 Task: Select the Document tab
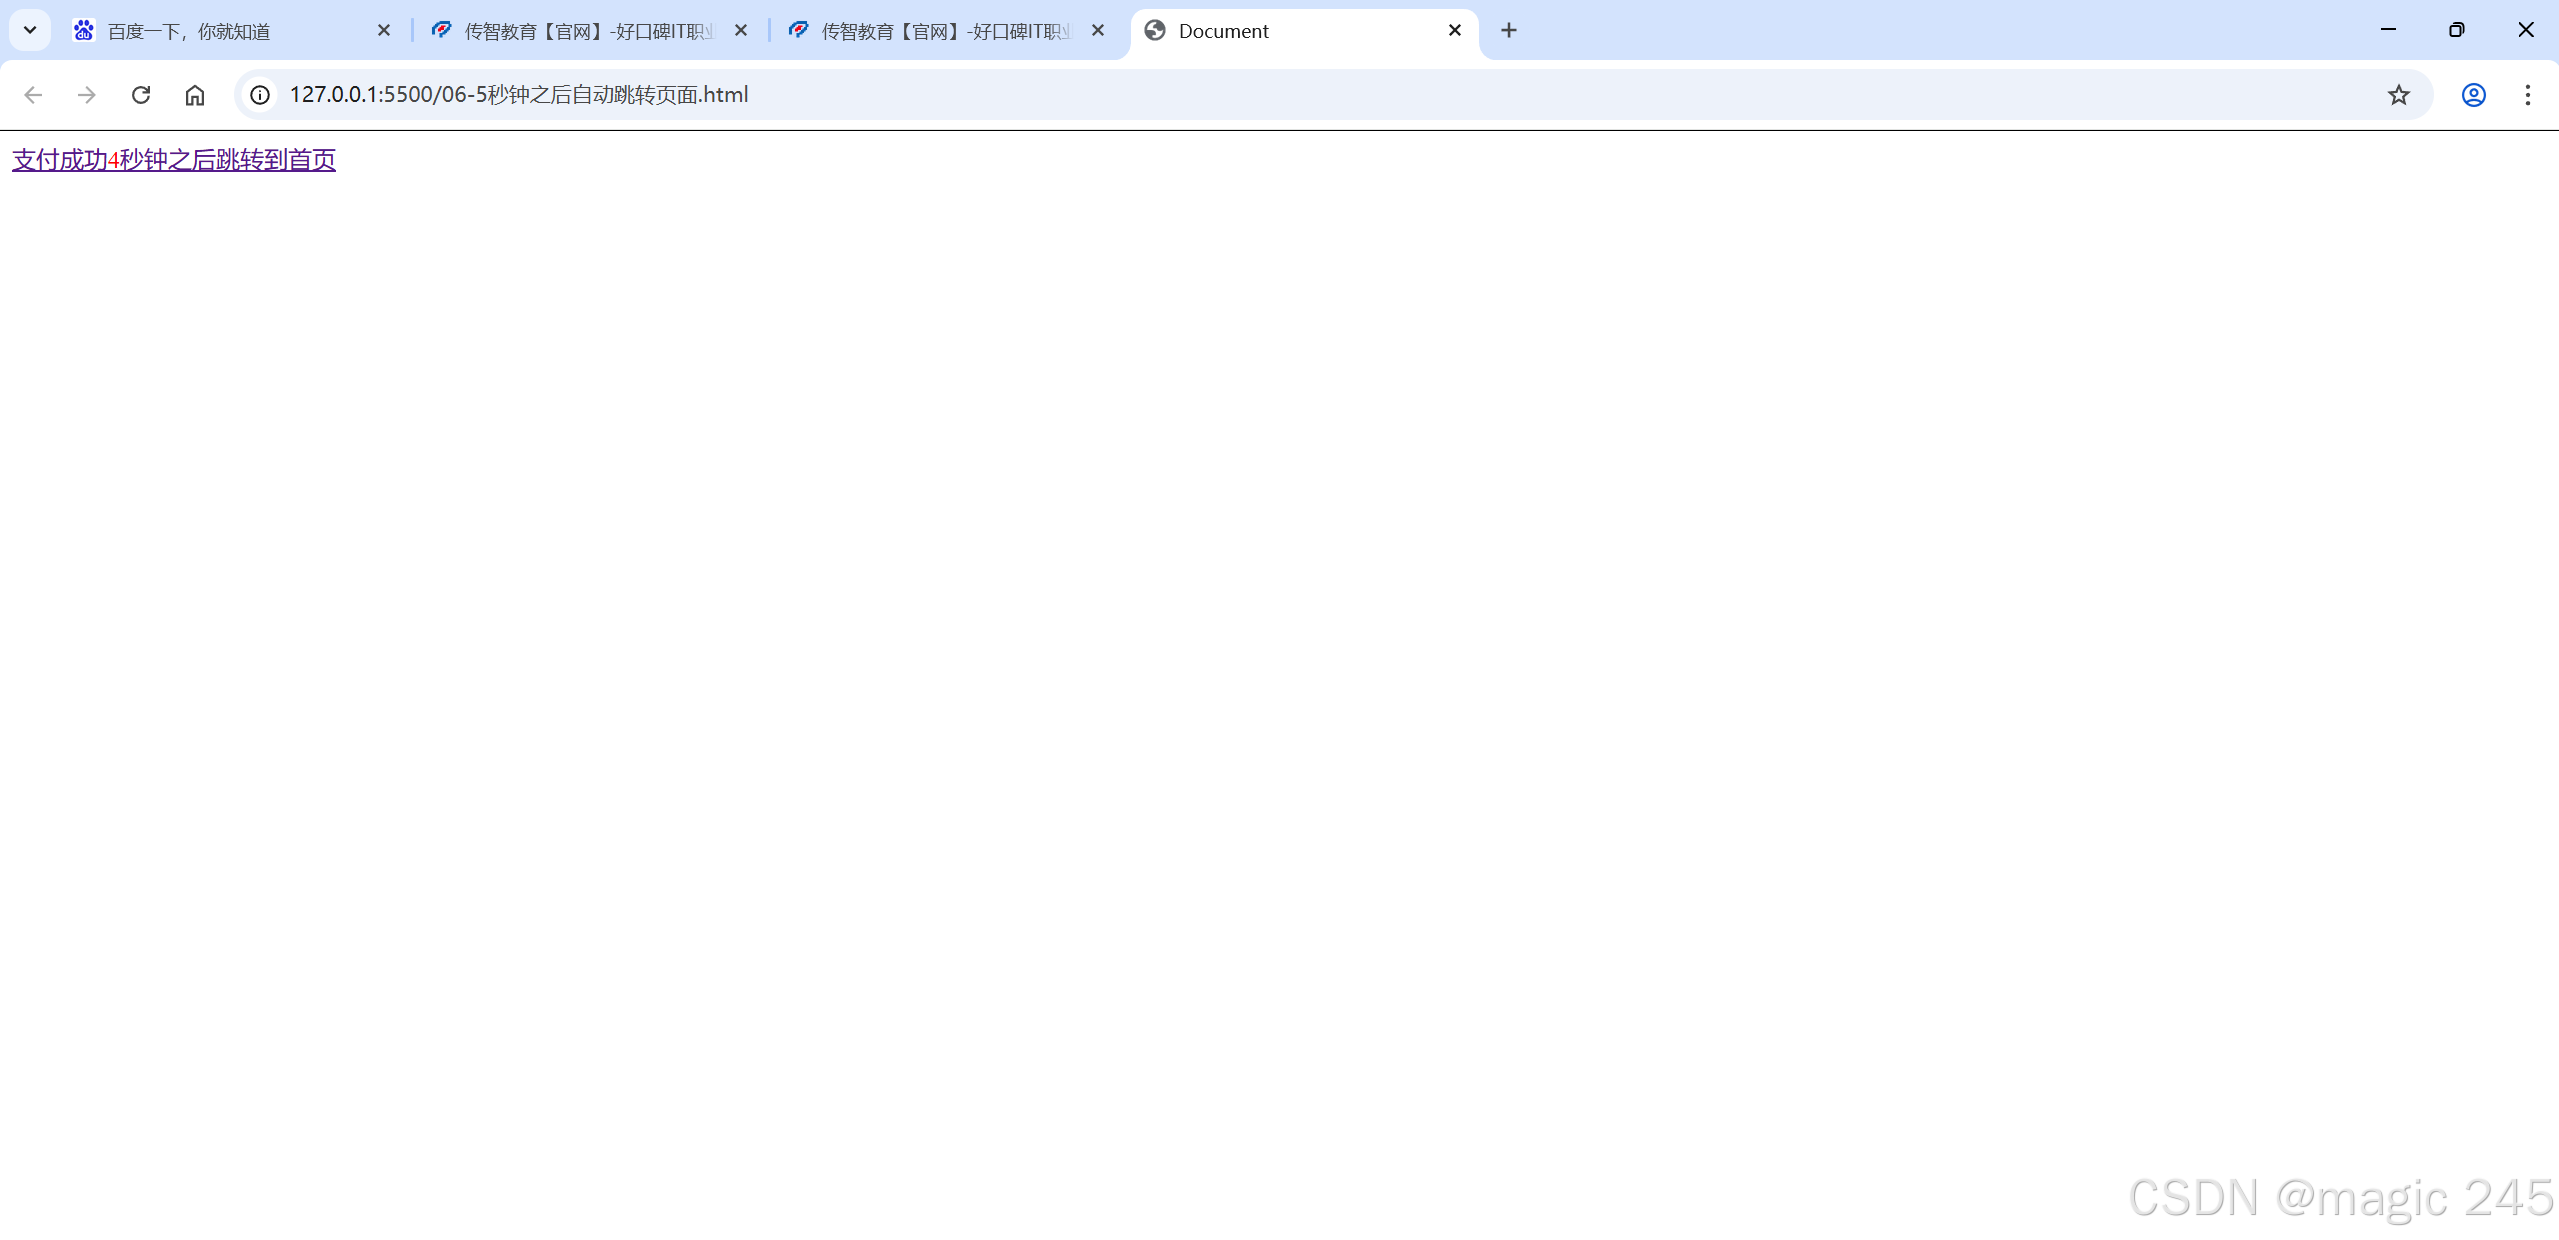(1290, 31)
